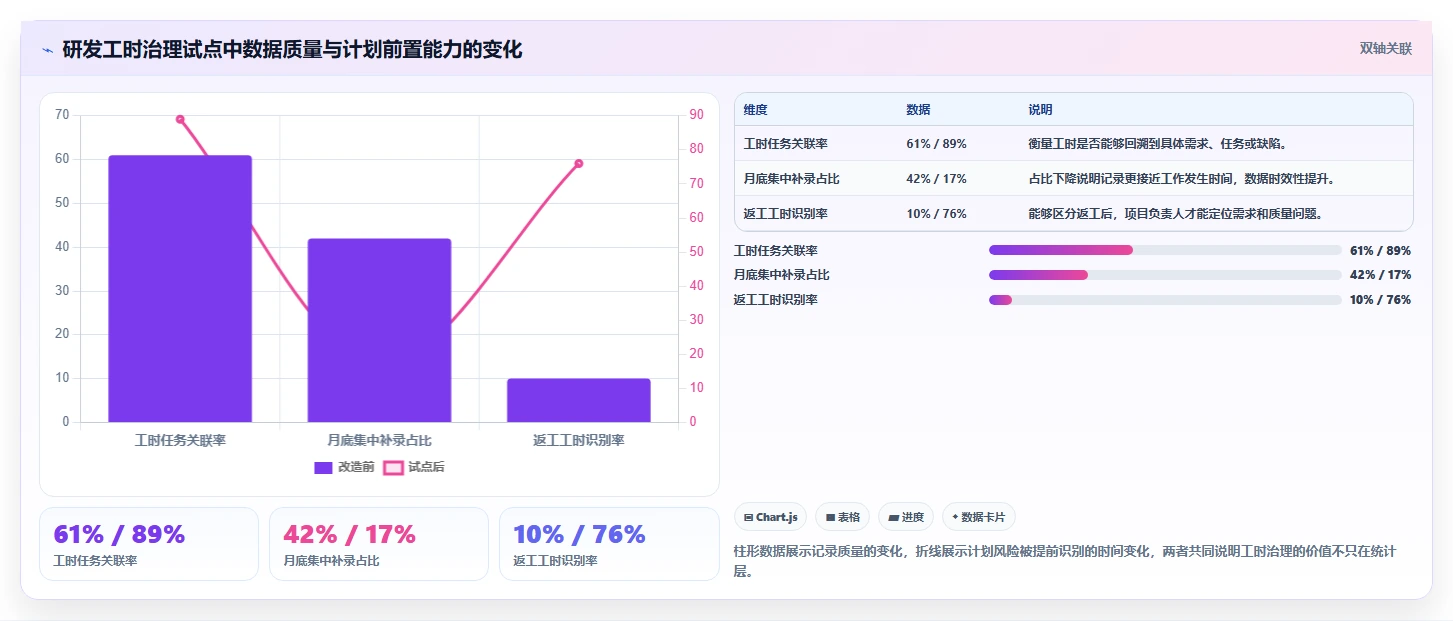The height and width of the screenshot is (621, 1453).
Task: Click 返工工时识别率 table row label
Action: (785, 214)
